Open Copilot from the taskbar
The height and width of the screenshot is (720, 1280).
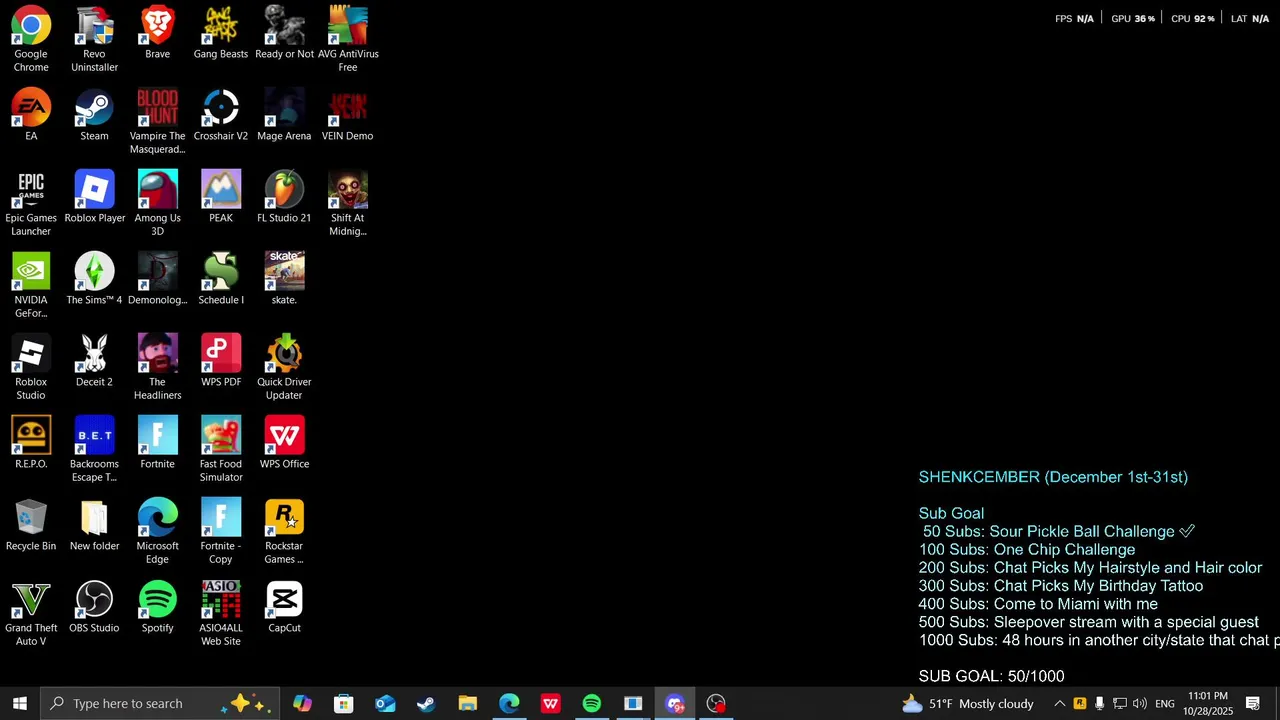(302, 703)
